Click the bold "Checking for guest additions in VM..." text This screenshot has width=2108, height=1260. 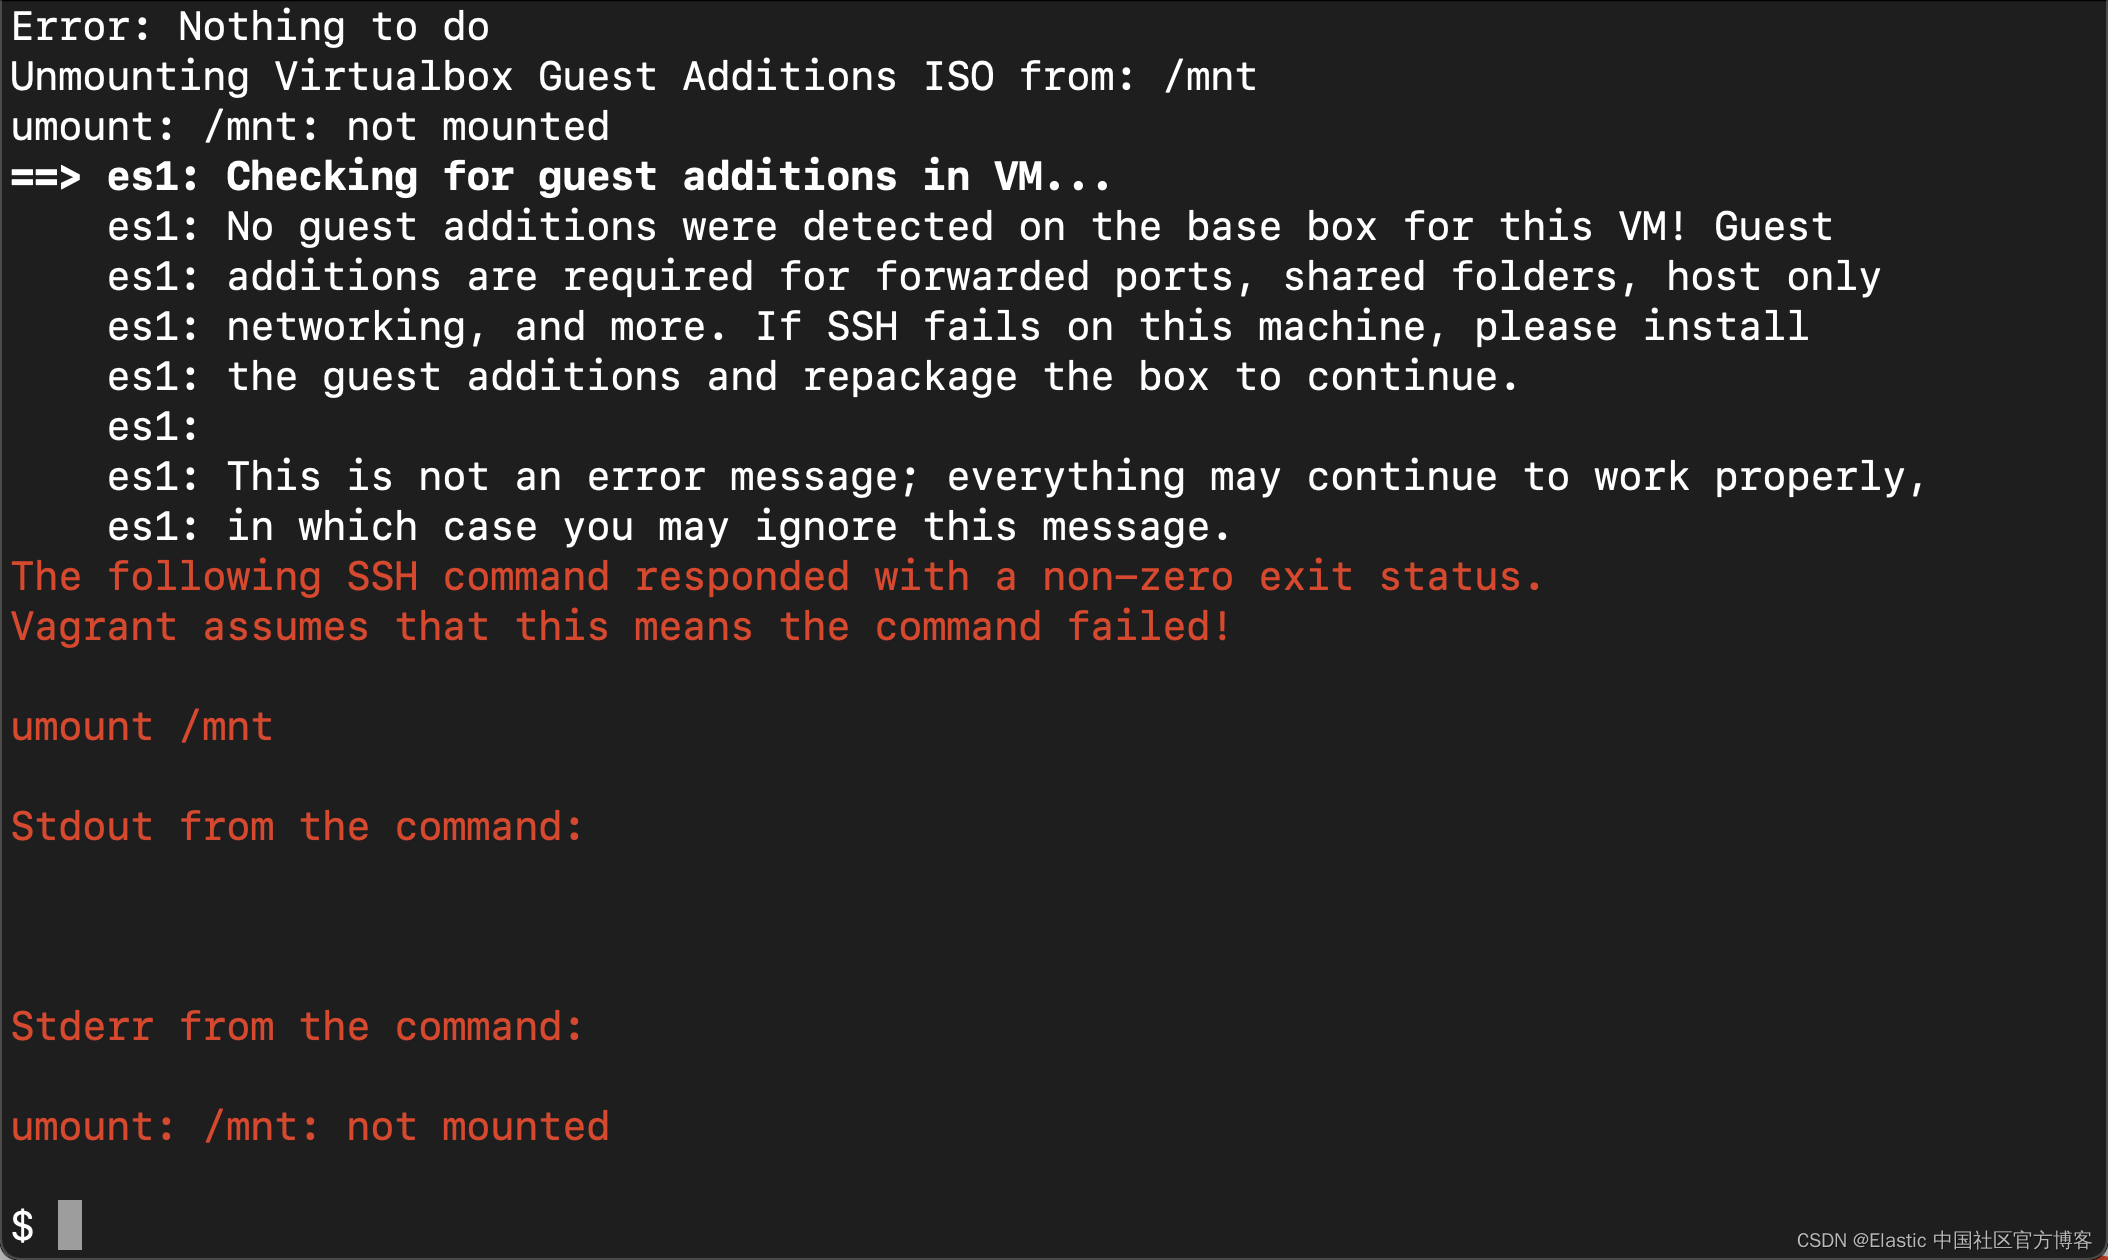pyautogui.click(x=668, y=177)
